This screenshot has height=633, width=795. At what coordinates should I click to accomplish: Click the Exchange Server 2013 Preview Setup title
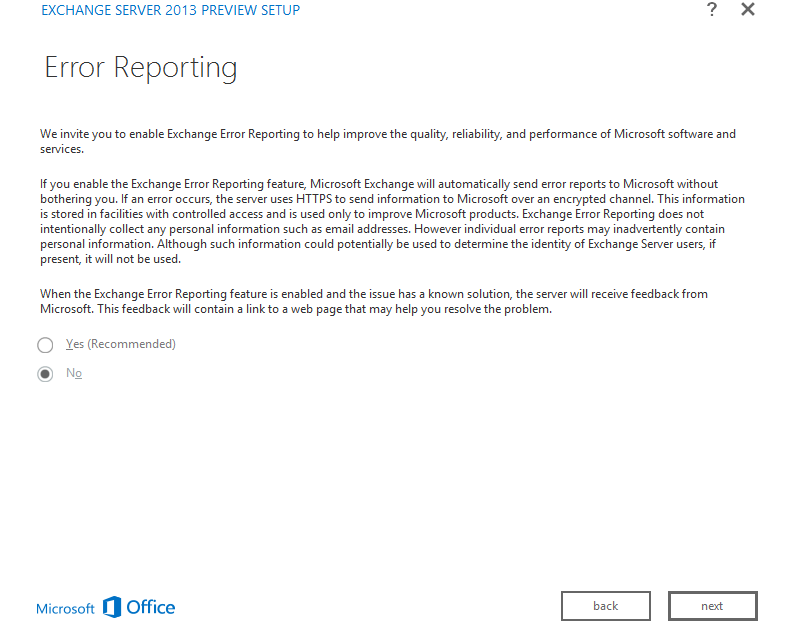coord(170,11)
